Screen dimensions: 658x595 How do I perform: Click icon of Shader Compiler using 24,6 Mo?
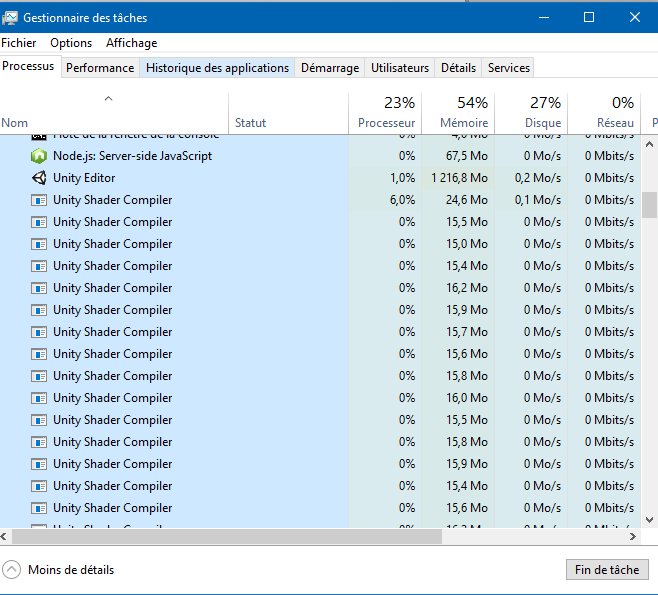39,200
